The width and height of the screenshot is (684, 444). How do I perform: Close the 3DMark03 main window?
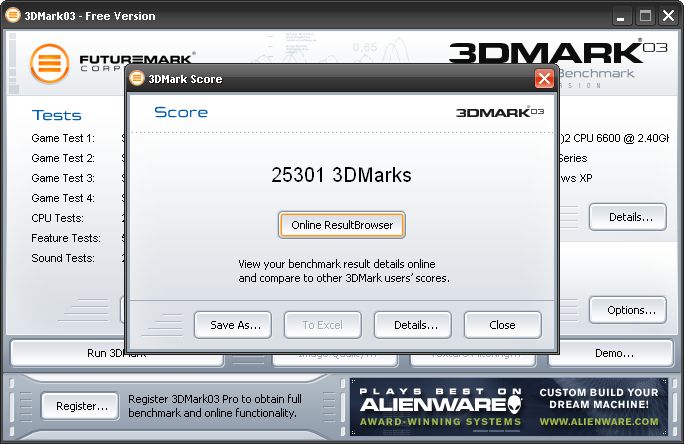tap(668, 16)
